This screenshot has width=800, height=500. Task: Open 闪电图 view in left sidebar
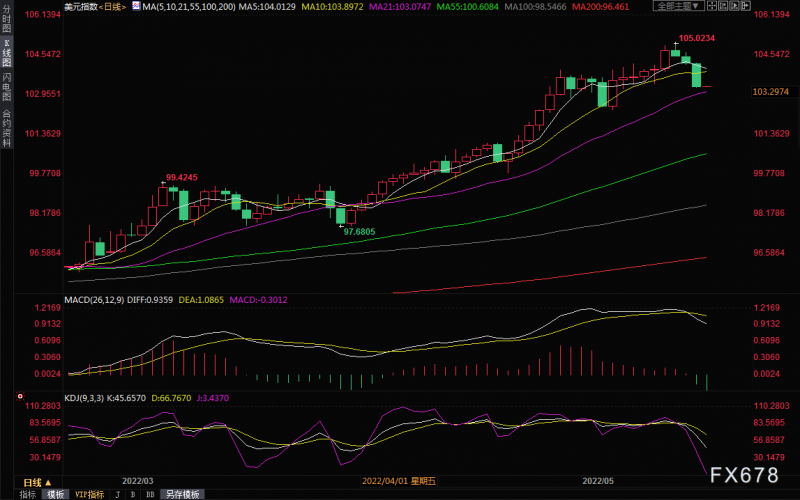click(x=7, y=87)
